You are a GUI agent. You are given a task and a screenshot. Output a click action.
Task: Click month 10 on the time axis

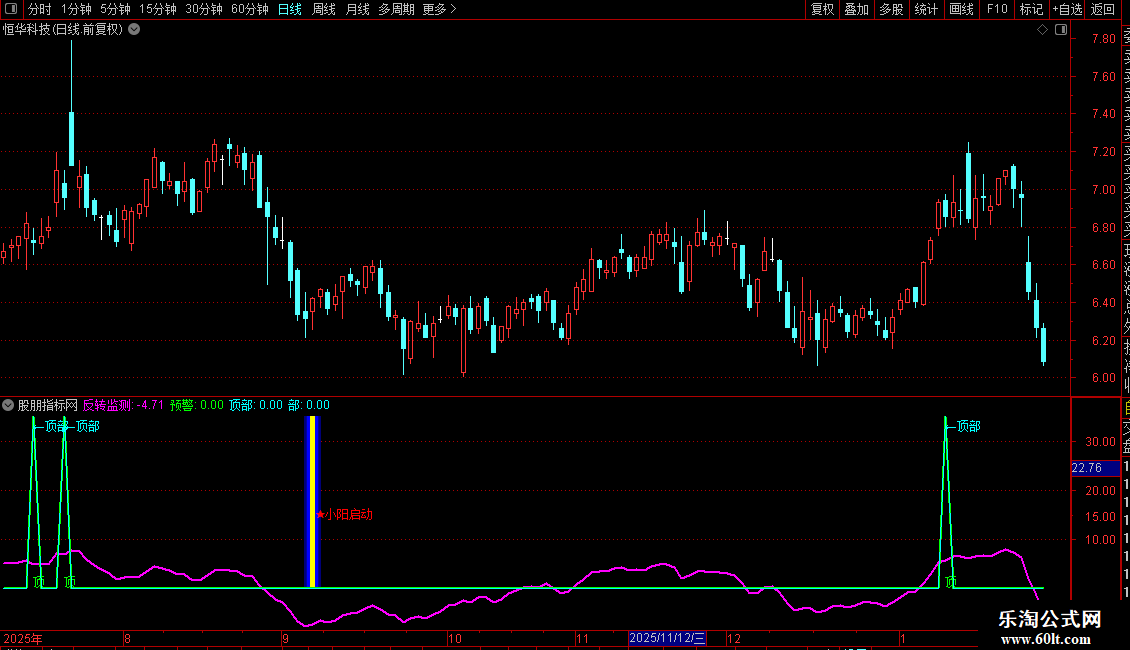point(454,638)
